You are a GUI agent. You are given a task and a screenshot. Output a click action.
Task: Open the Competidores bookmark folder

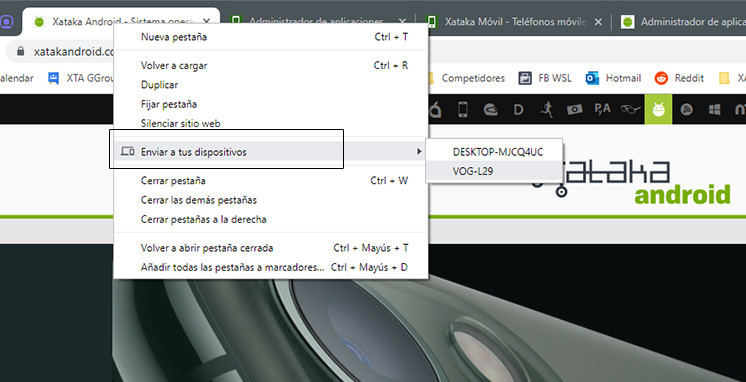467,78
